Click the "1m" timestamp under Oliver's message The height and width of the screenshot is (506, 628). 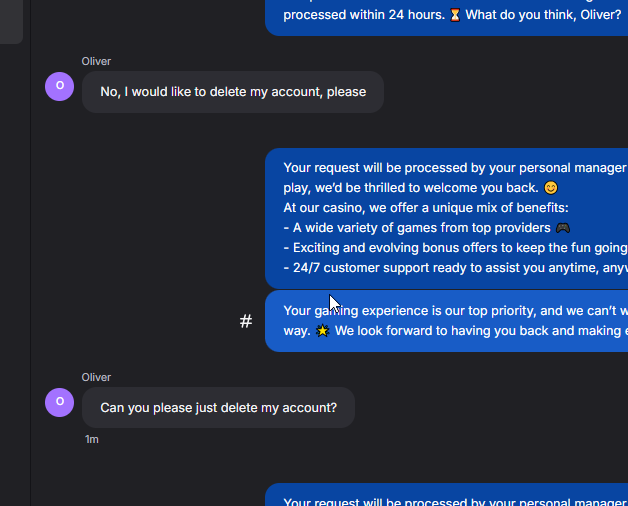pyautogui.click(x=92, y=439)
